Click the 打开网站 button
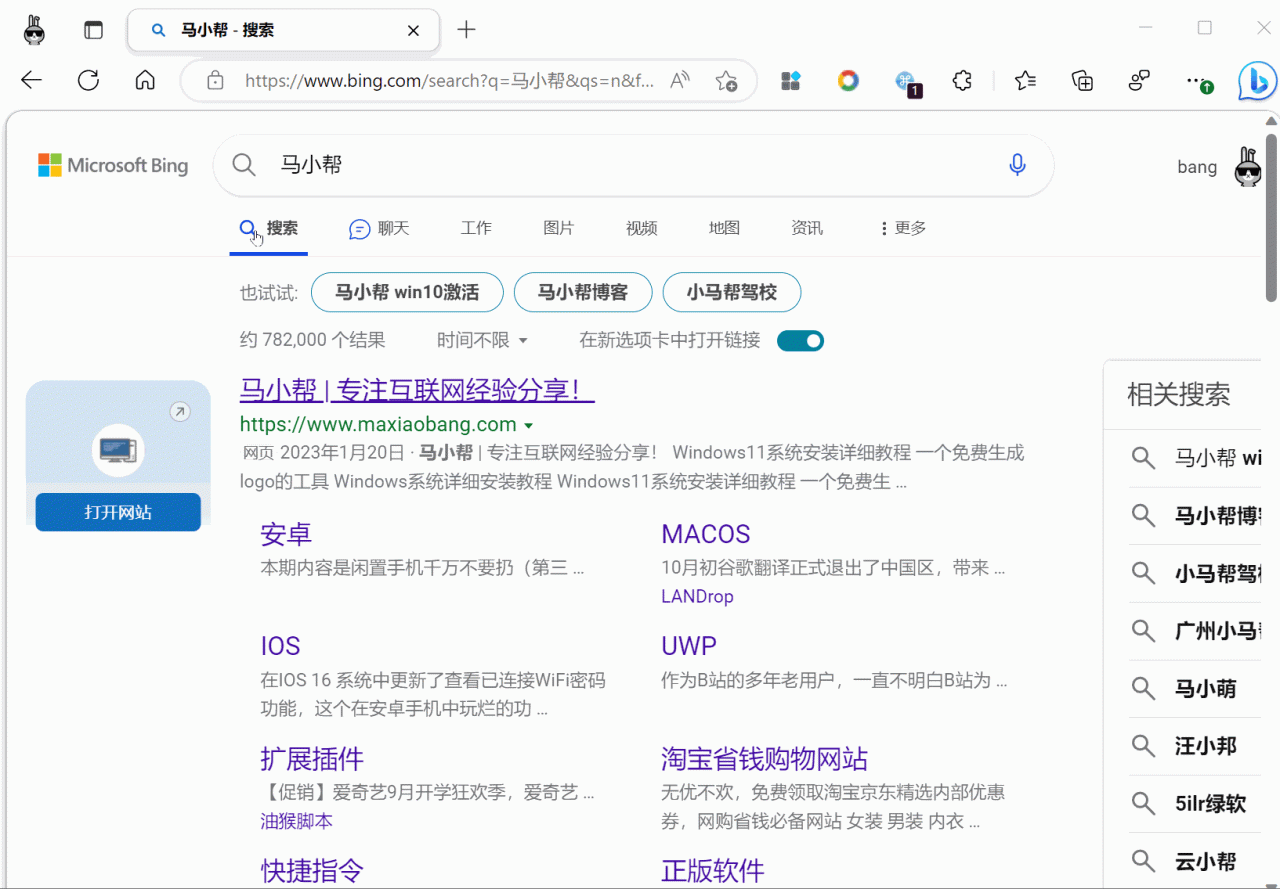The image size is (1280, 889). (x=117, y=511)
